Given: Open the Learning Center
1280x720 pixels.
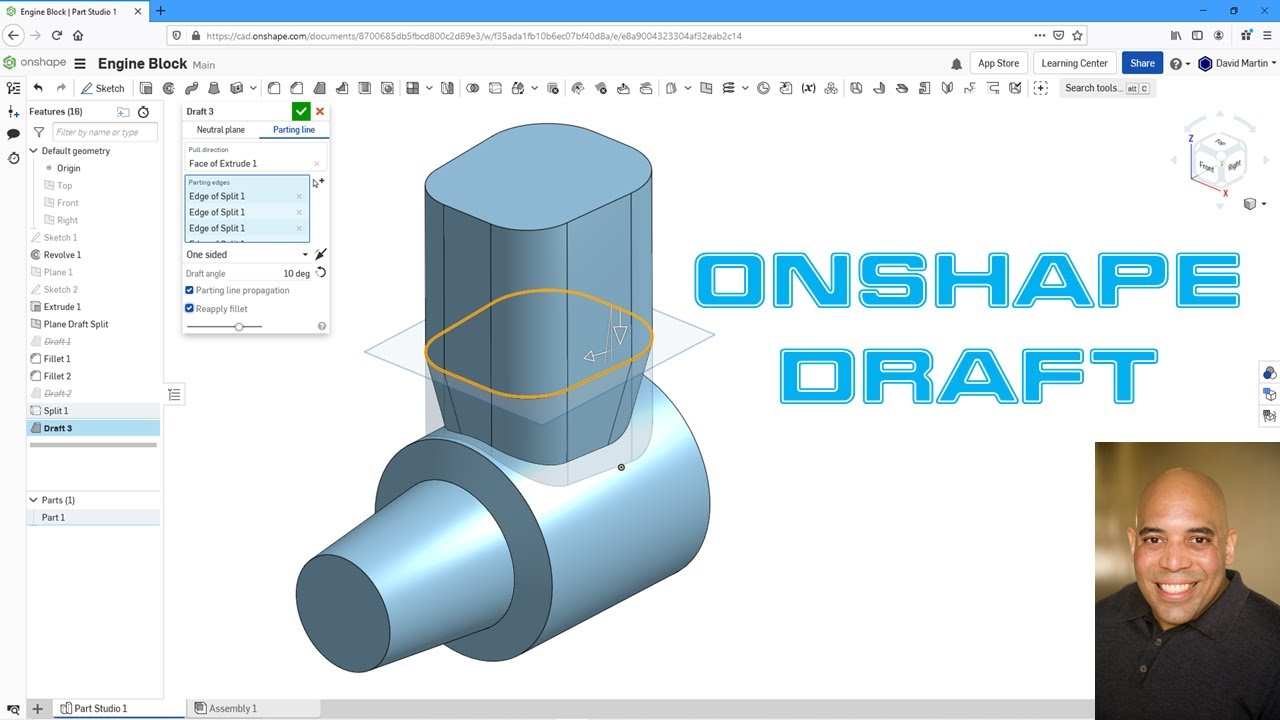Looking at the screenshot, I should point(1074,63).
